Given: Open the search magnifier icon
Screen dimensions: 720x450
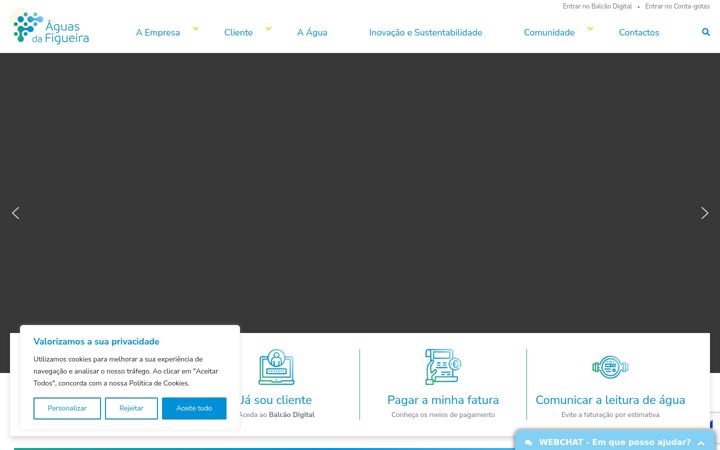Looking at the screenshot, I should pos(706,32).
